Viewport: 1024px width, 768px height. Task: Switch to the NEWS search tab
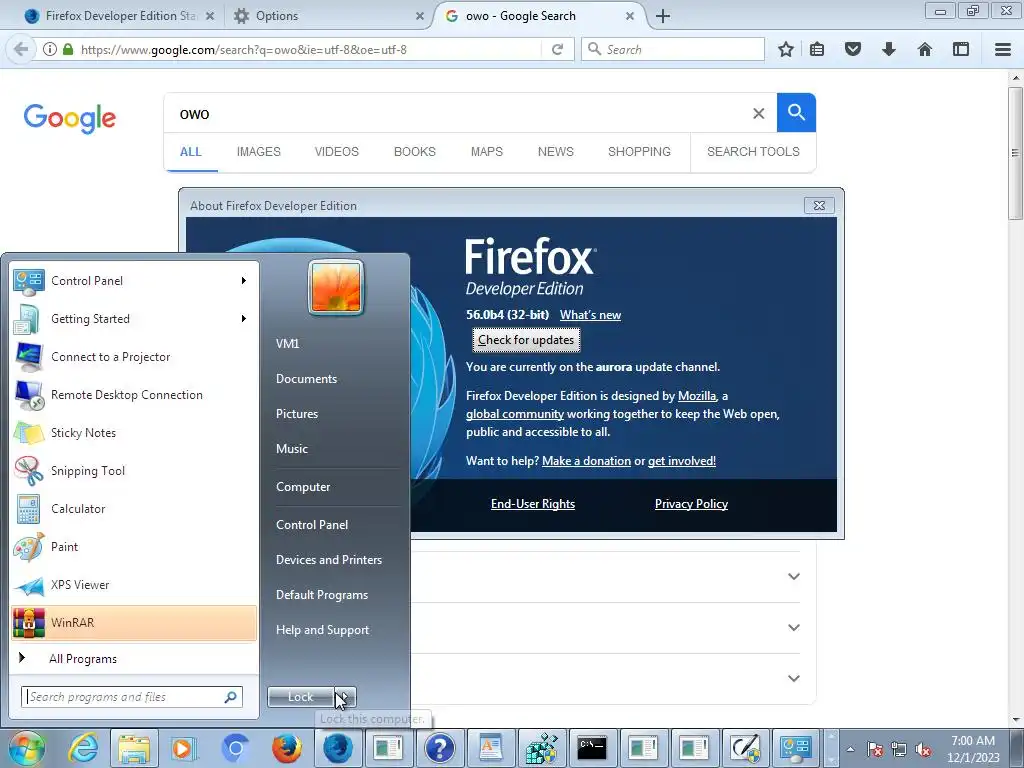tap(556, 152)
